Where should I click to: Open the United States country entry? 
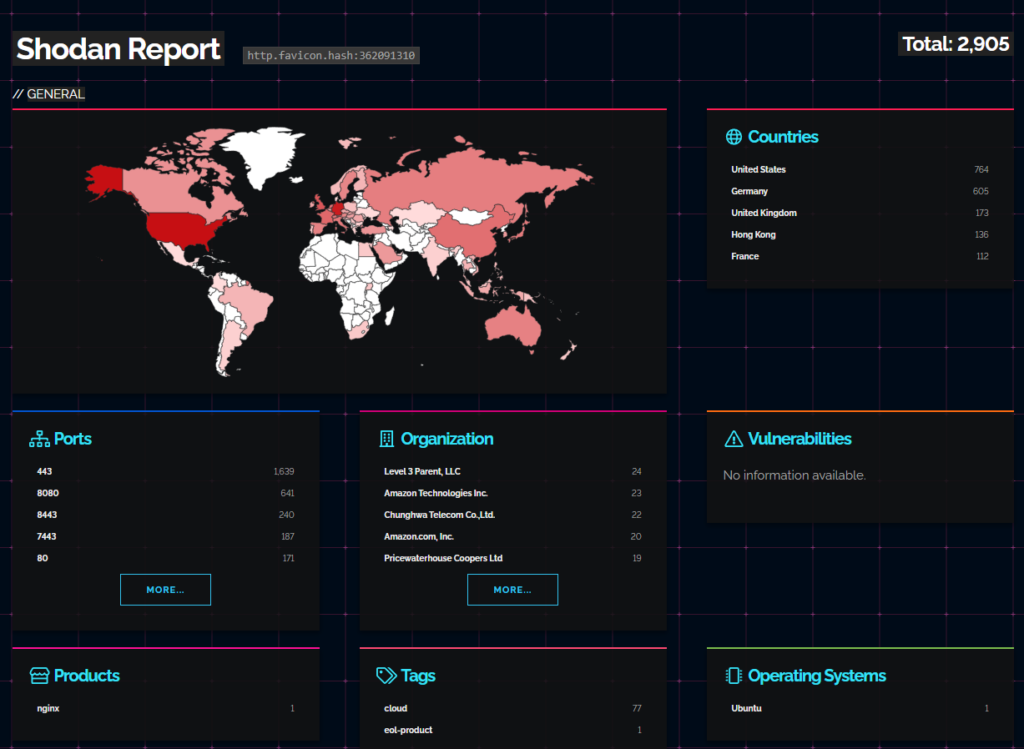pyautogui.click(x=758, y=170)
